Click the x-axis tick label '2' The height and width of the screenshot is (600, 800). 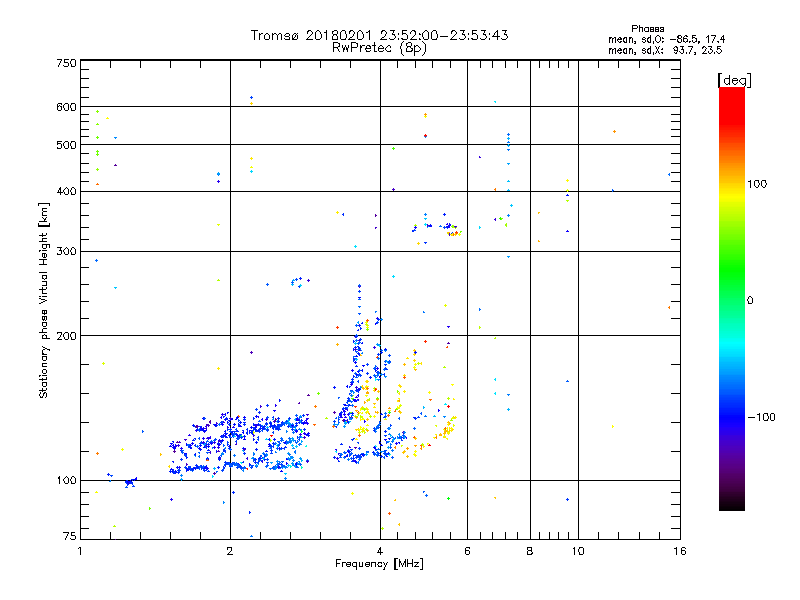coord(230,551)
